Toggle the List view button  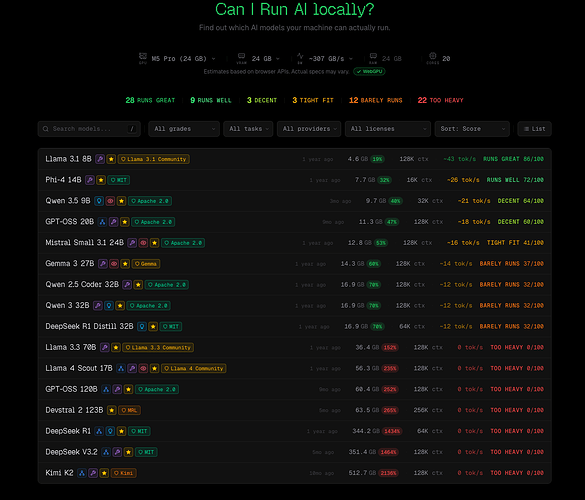coord(534,129)
